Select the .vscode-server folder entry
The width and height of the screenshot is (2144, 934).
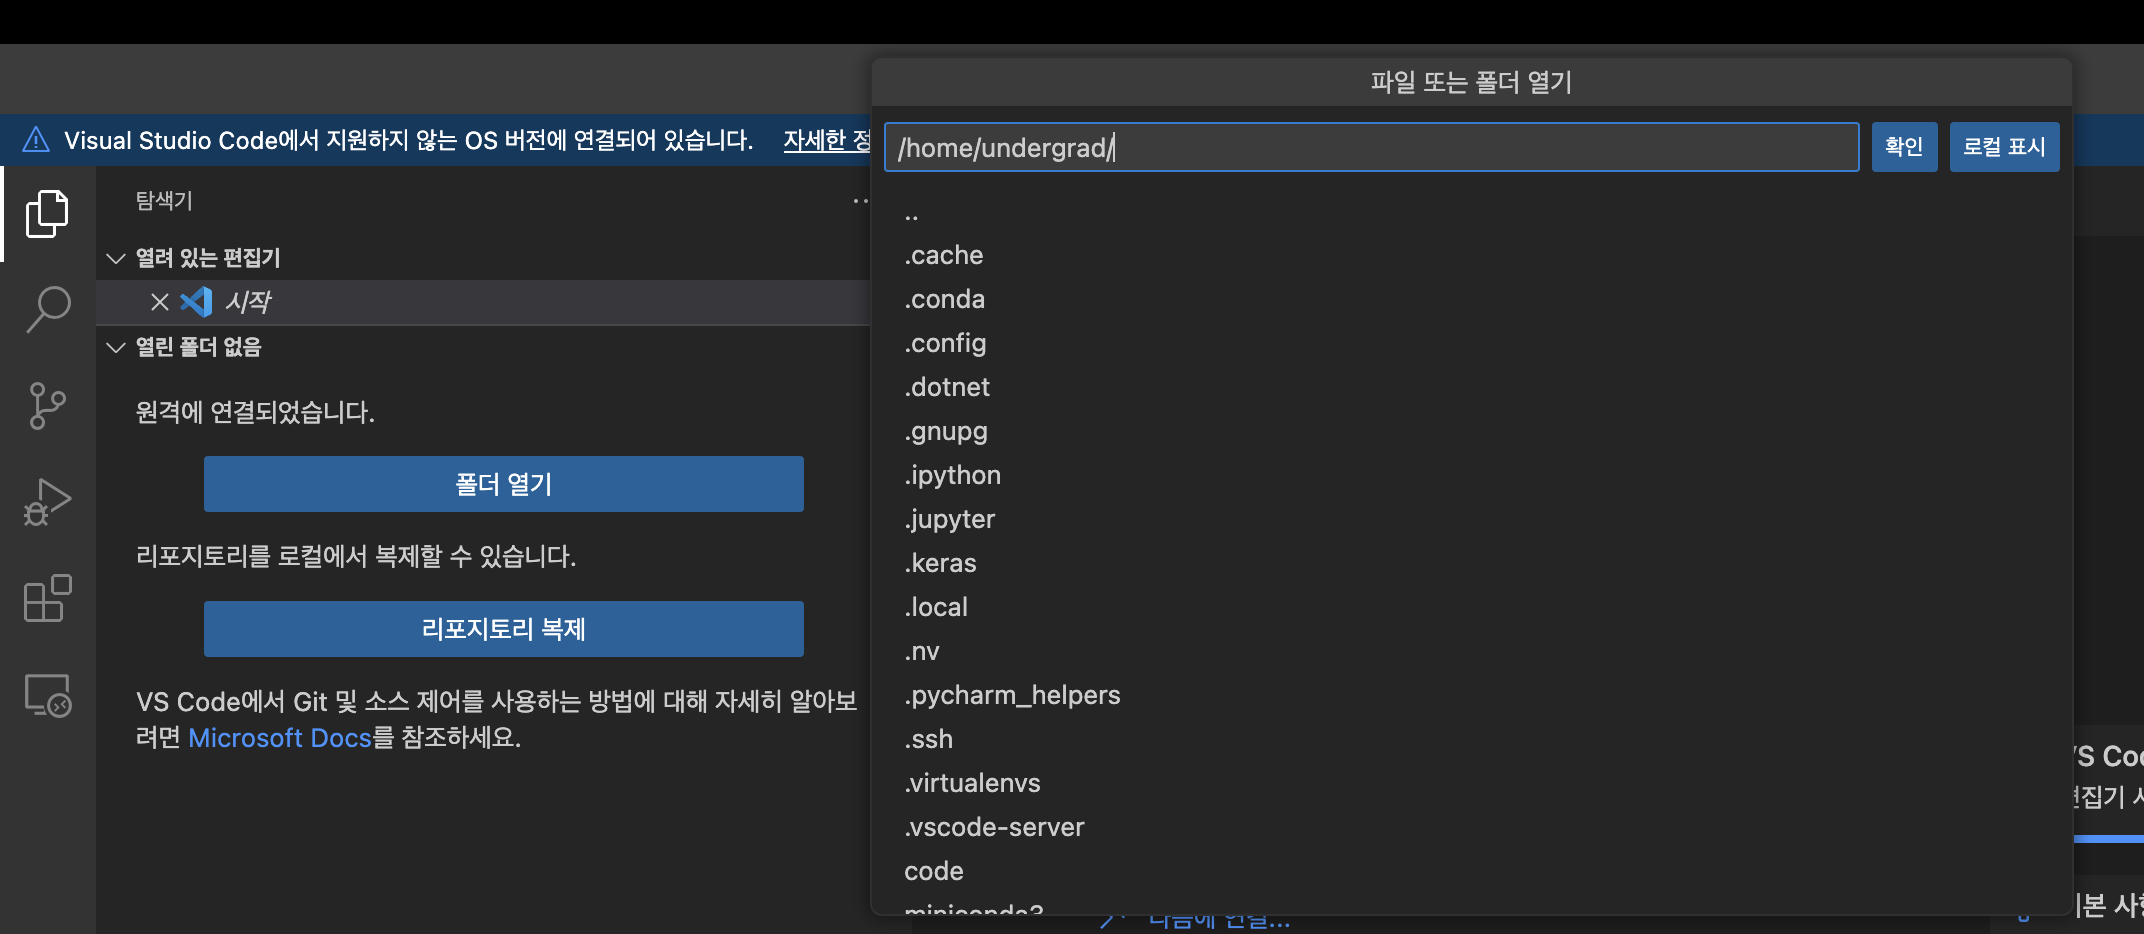coord(1471,828)
